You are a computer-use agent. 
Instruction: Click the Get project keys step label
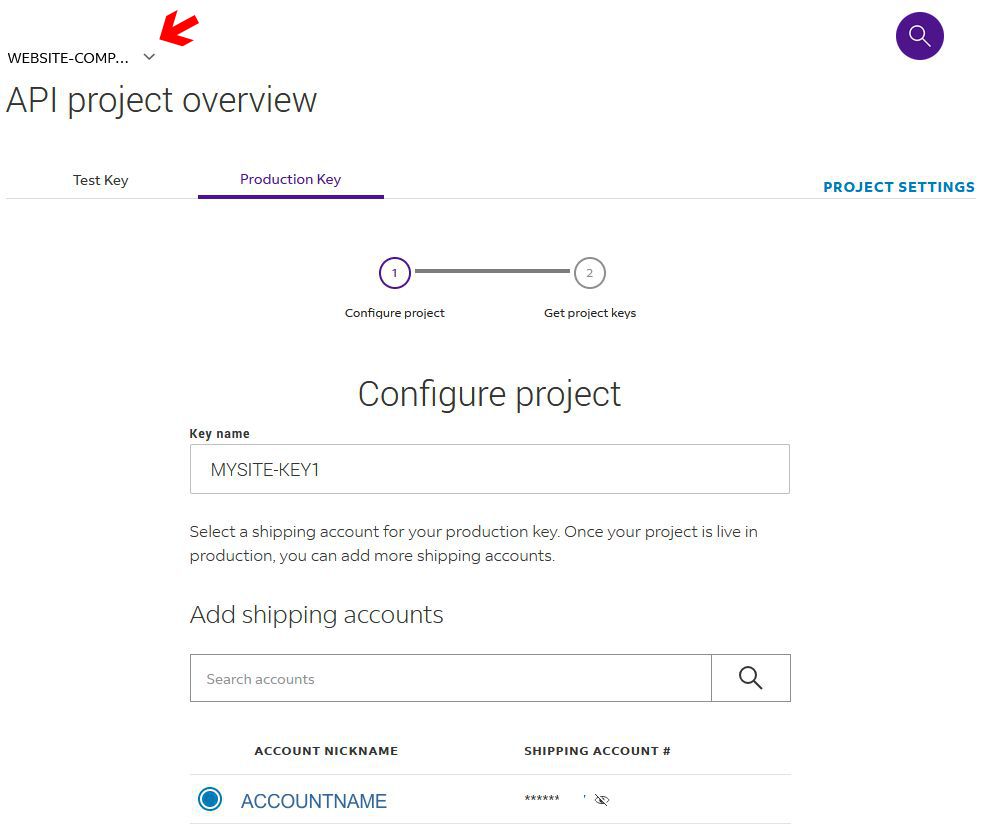tap(589, 313)
